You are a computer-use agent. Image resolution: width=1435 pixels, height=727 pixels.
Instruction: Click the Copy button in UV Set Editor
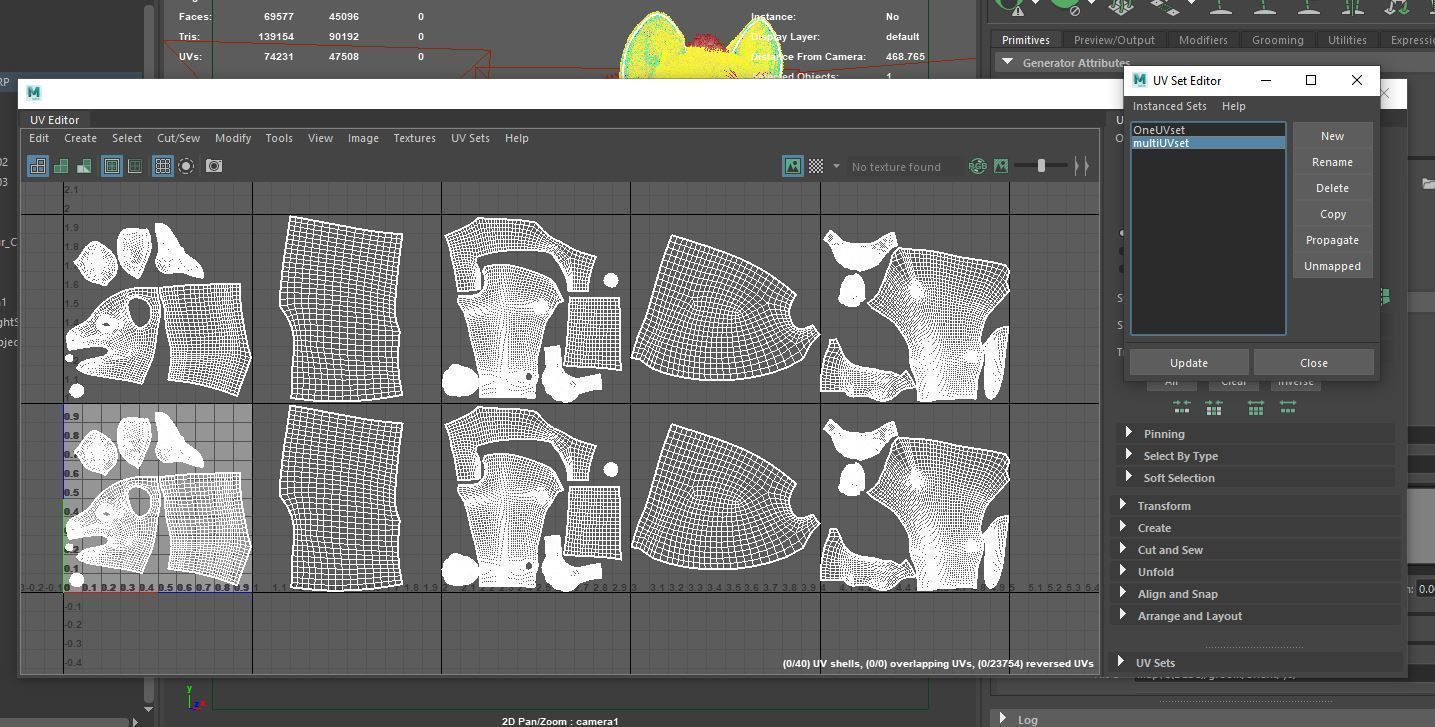tap(1332, 214)
